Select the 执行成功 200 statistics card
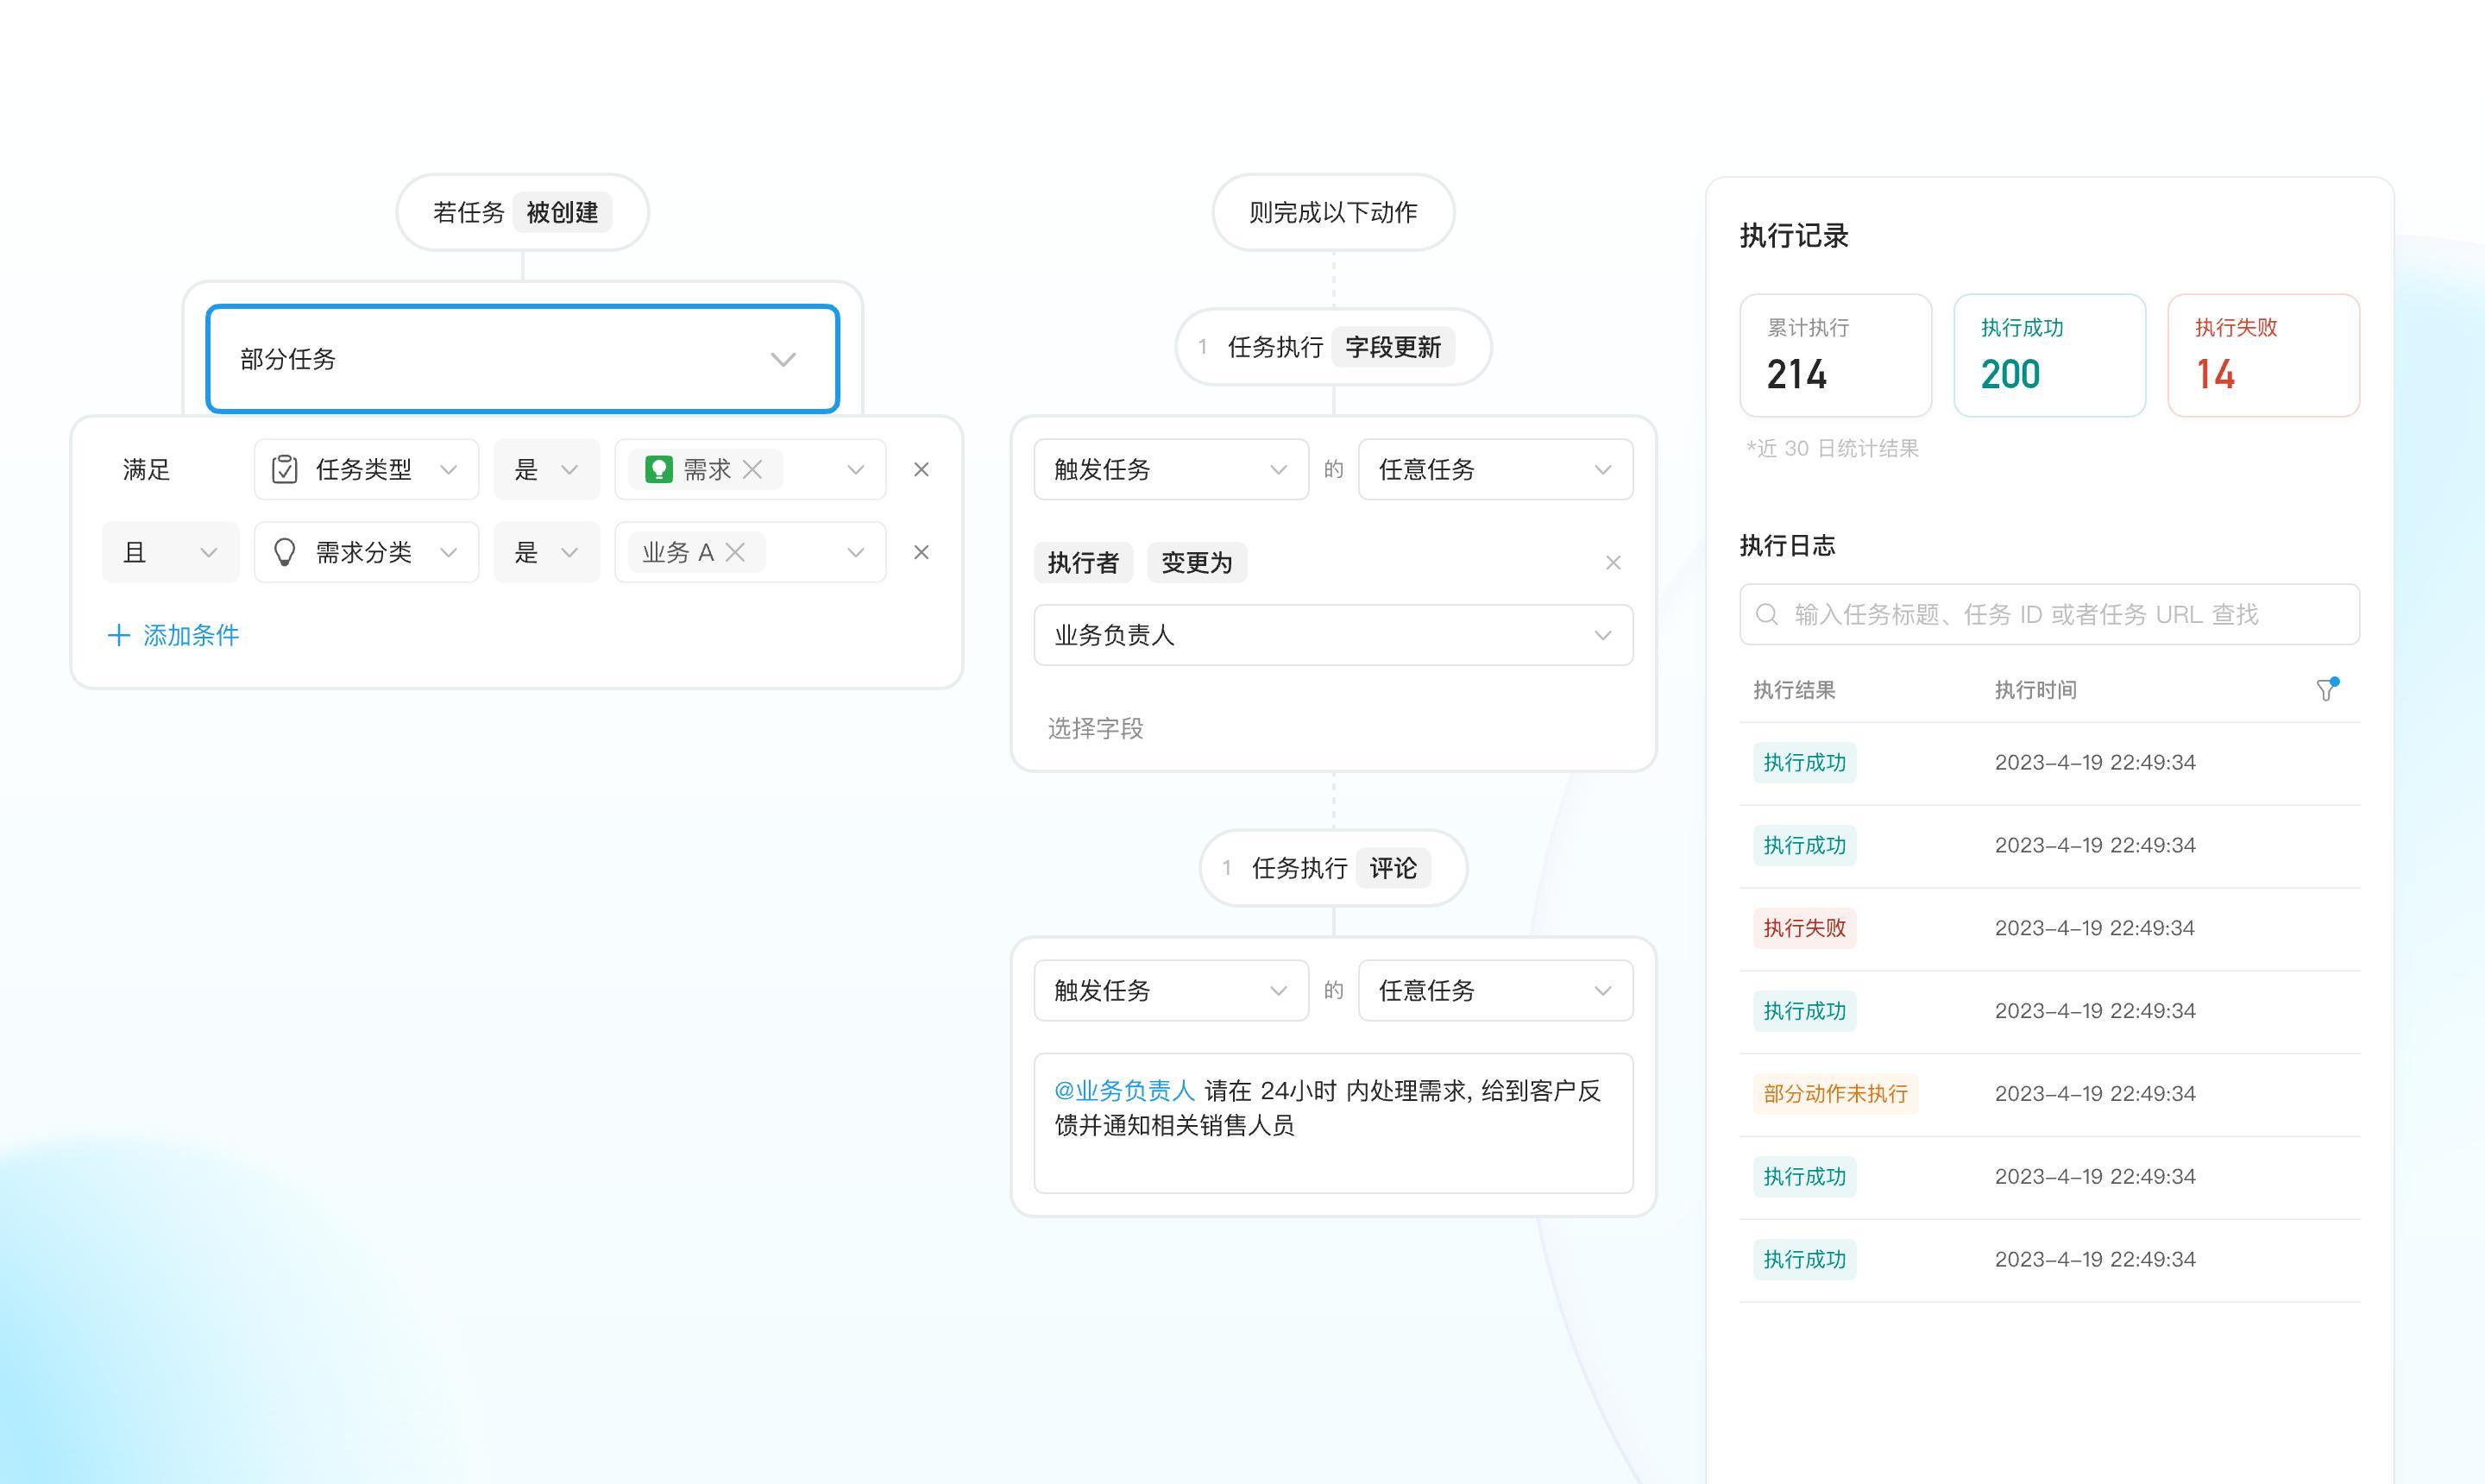The image size is (2485, 1484). [2049, 355]
